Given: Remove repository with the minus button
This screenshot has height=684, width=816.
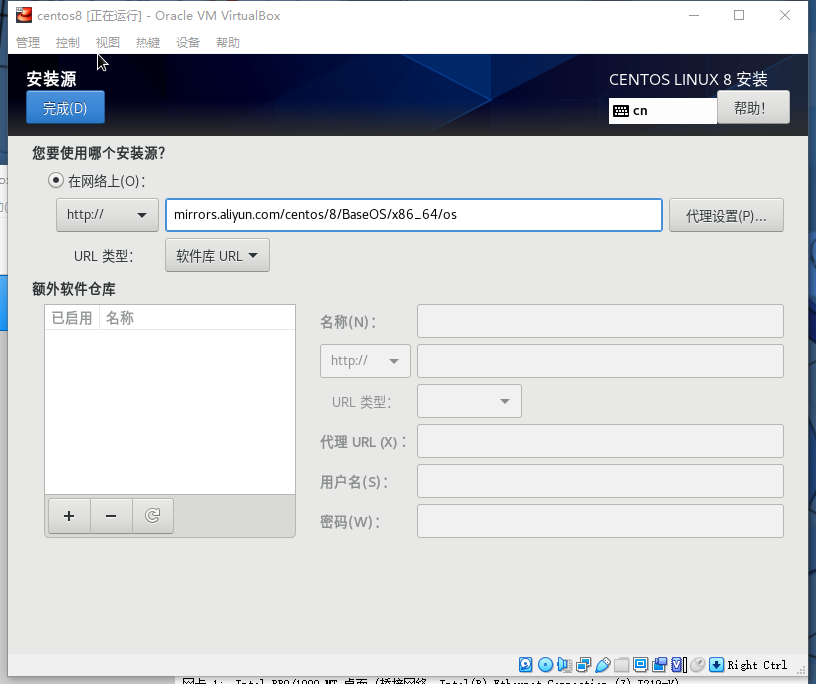Looking at the screenshot, I should [x=111, y=516].
